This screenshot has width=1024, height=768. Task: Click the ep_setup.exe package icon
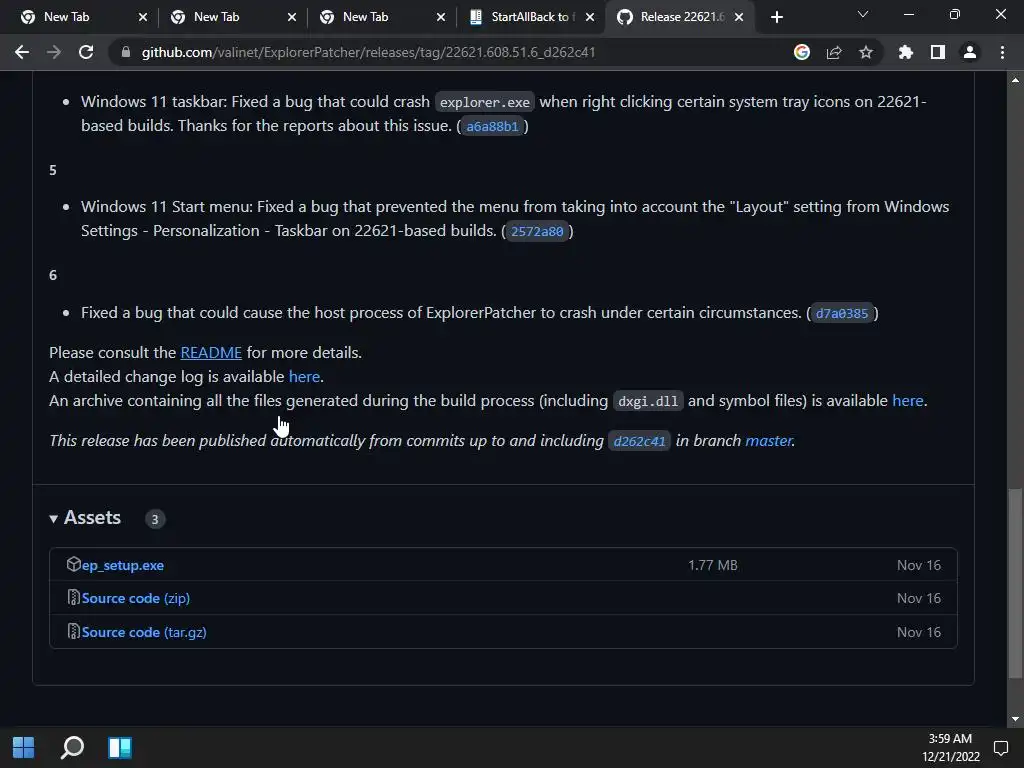73,564
